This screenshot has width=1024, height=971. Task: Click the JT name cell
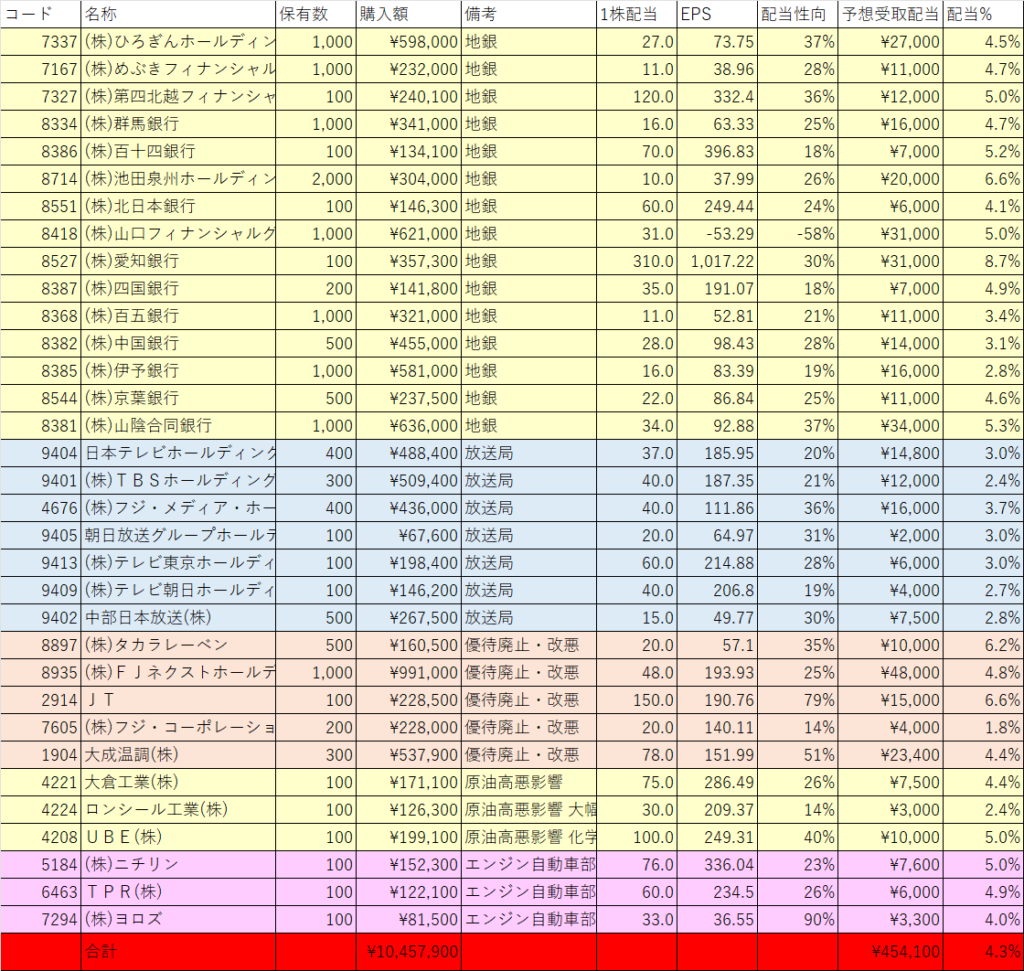179,700
